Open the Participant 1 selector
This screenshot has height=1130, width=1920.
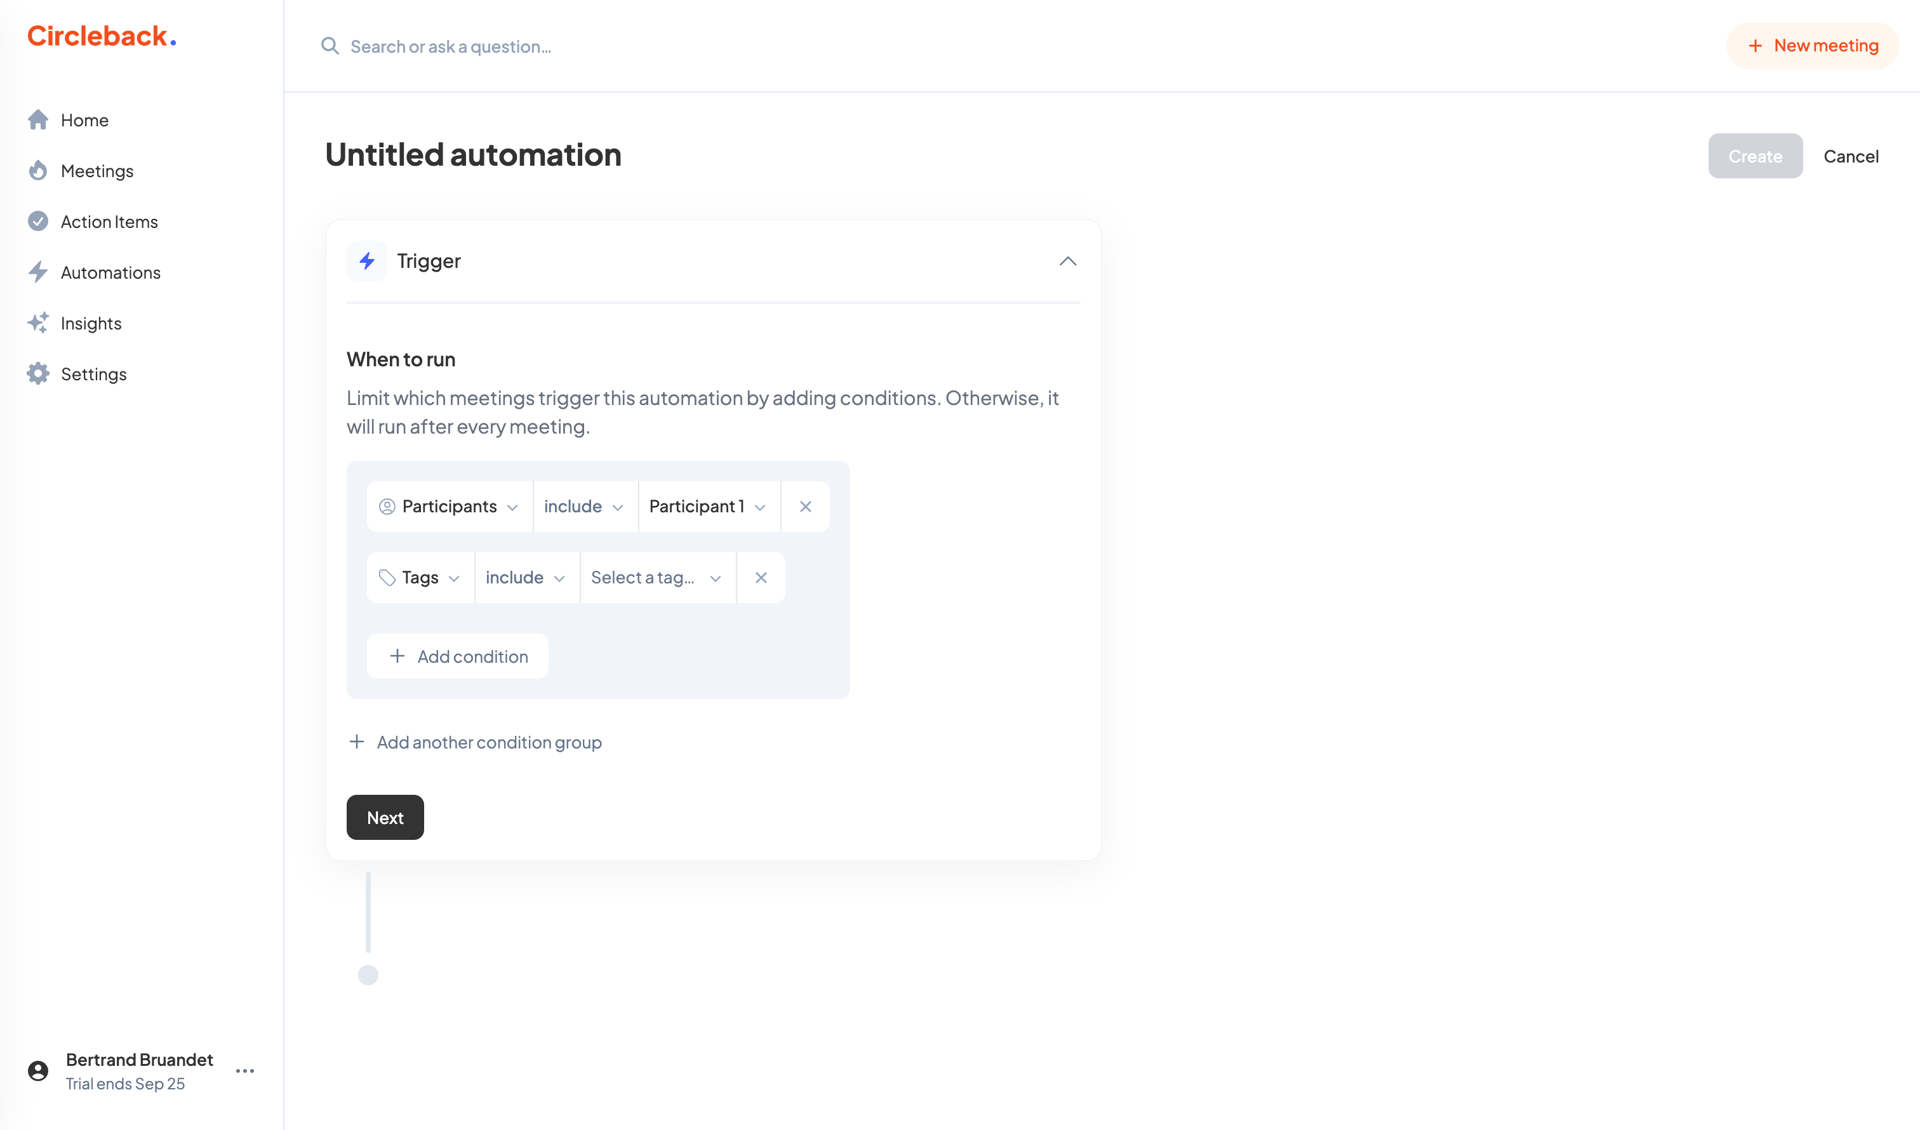point(708,506)
